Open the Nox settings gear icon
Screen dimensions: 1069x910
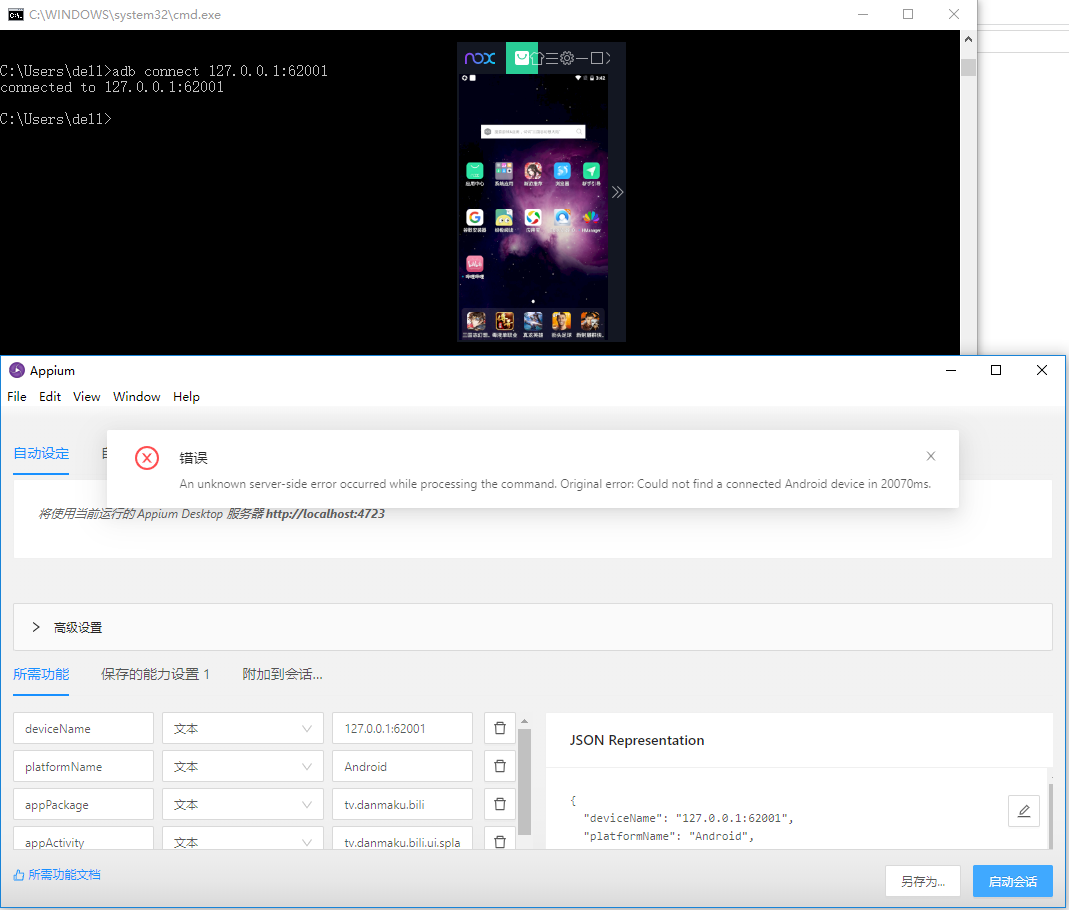(x=567, y=58)
